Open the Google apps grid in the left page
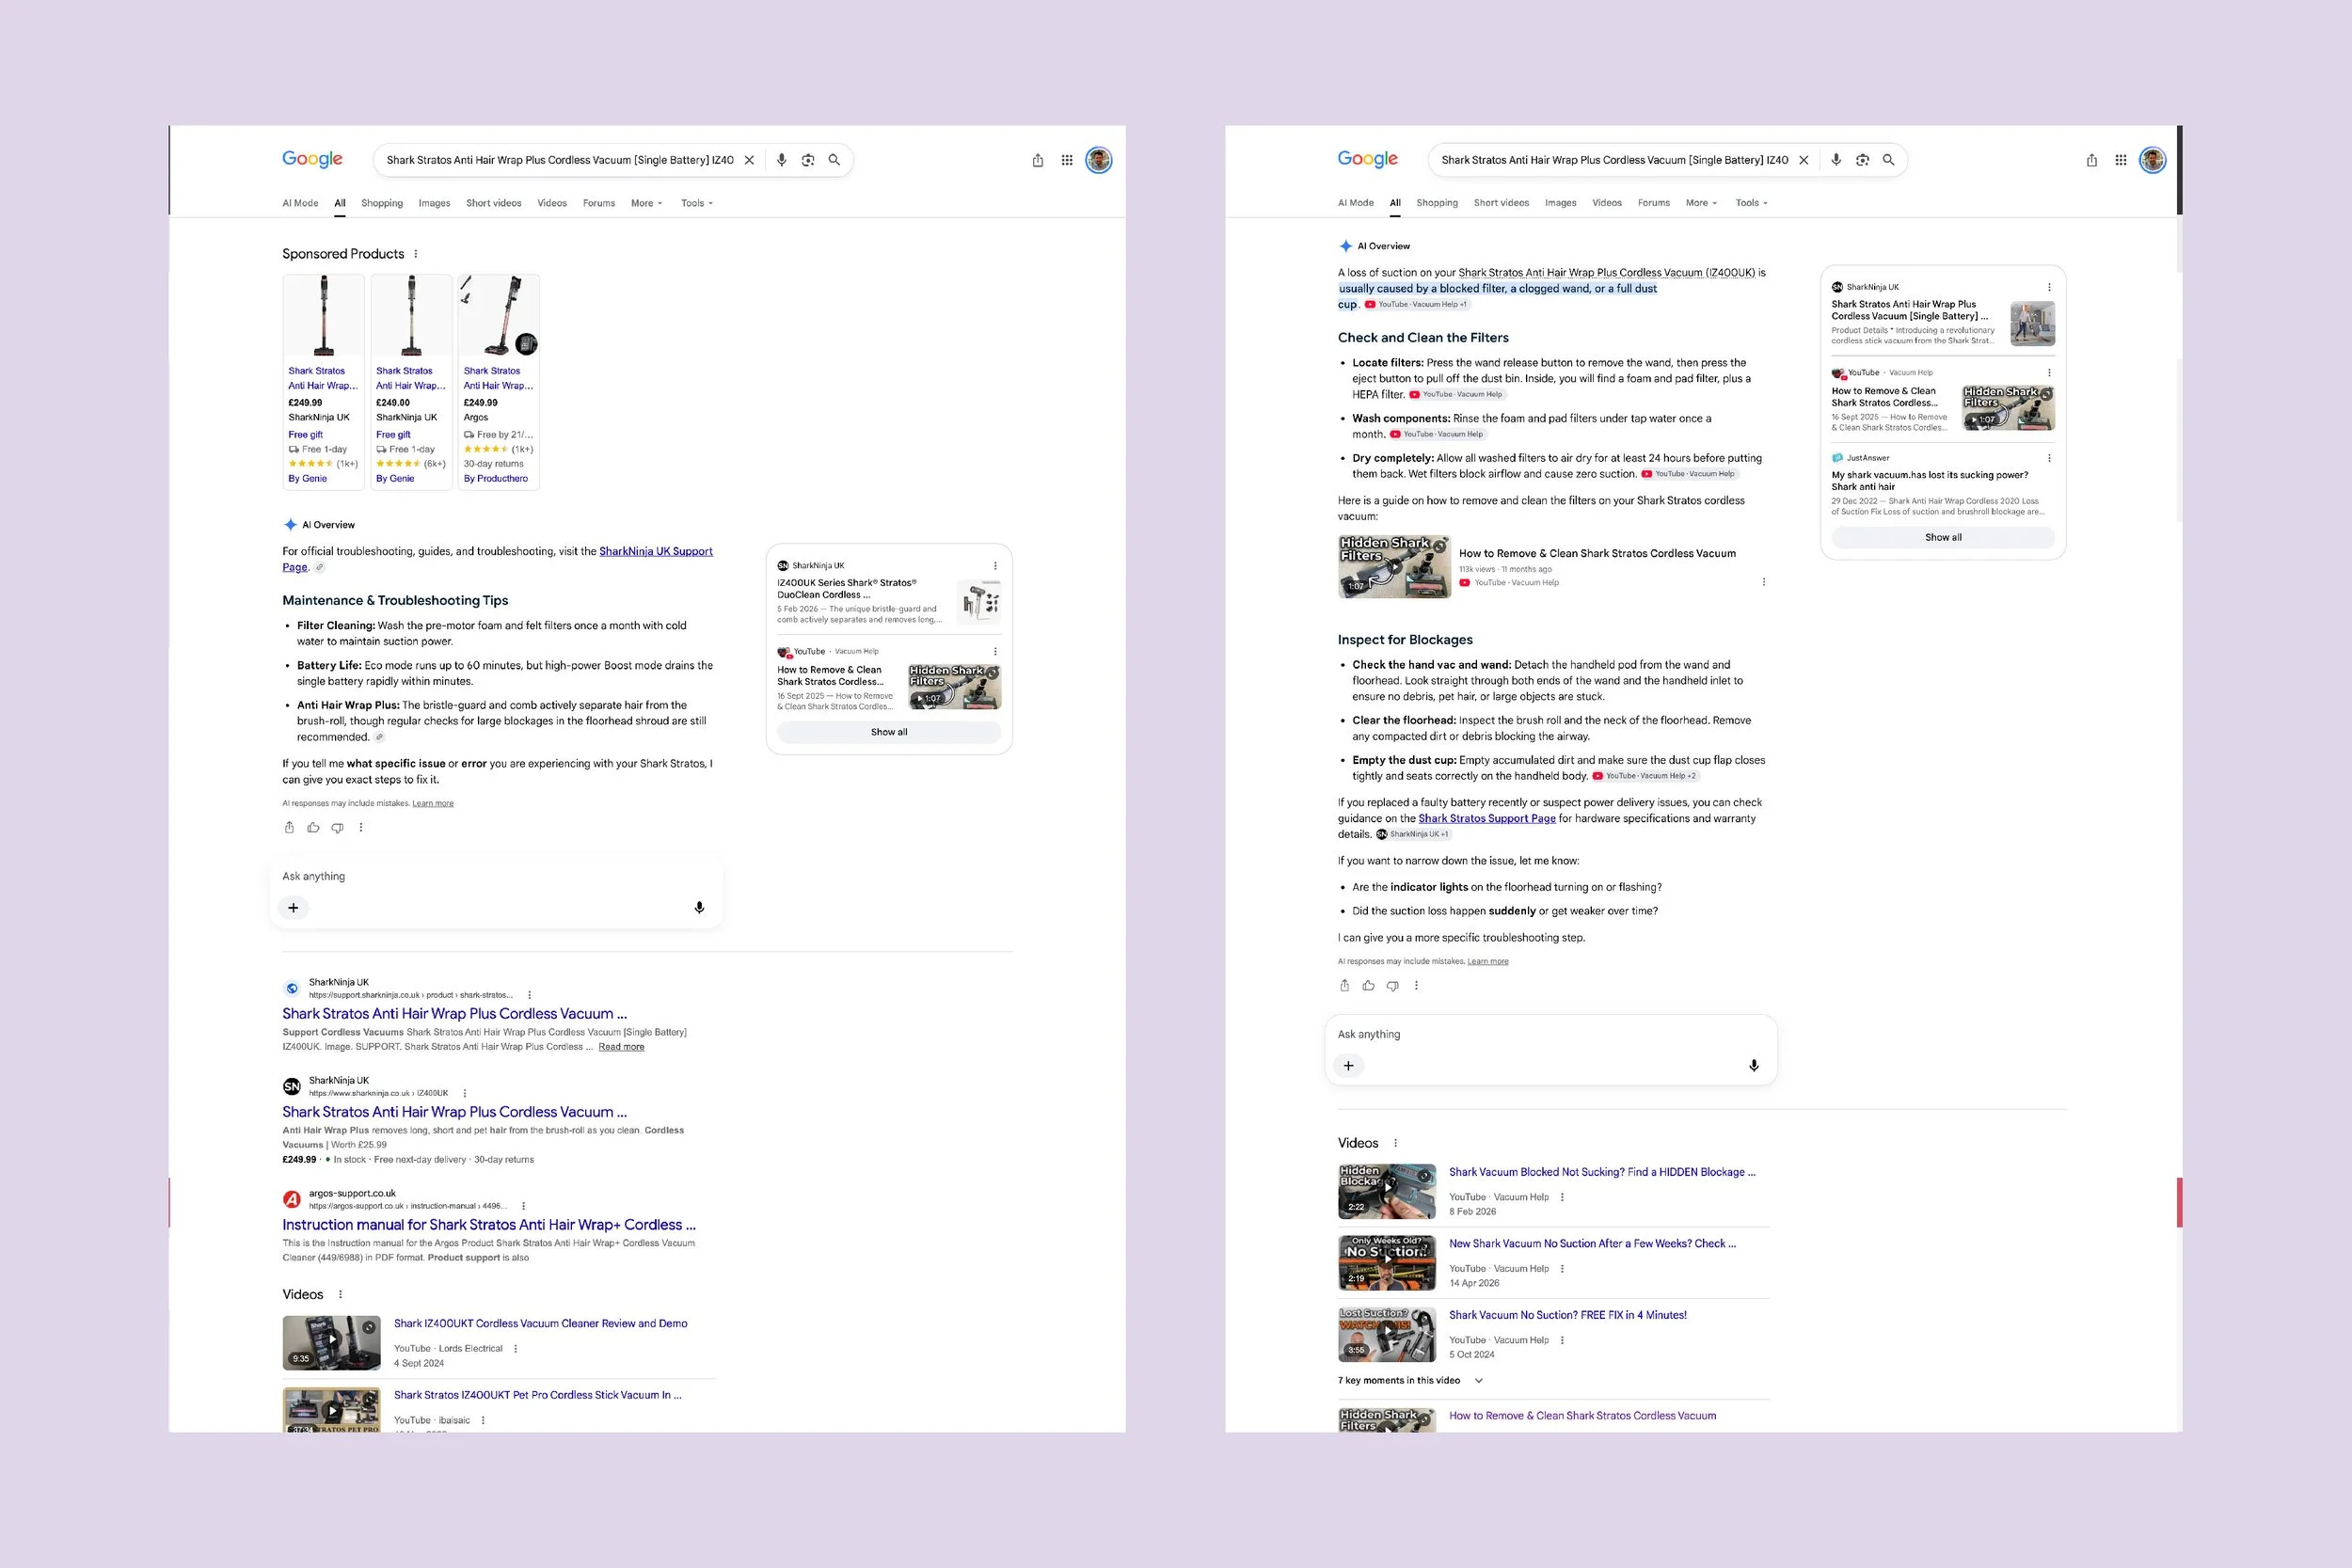This screenshot has width=2352, height=1568. [1067, 160]
